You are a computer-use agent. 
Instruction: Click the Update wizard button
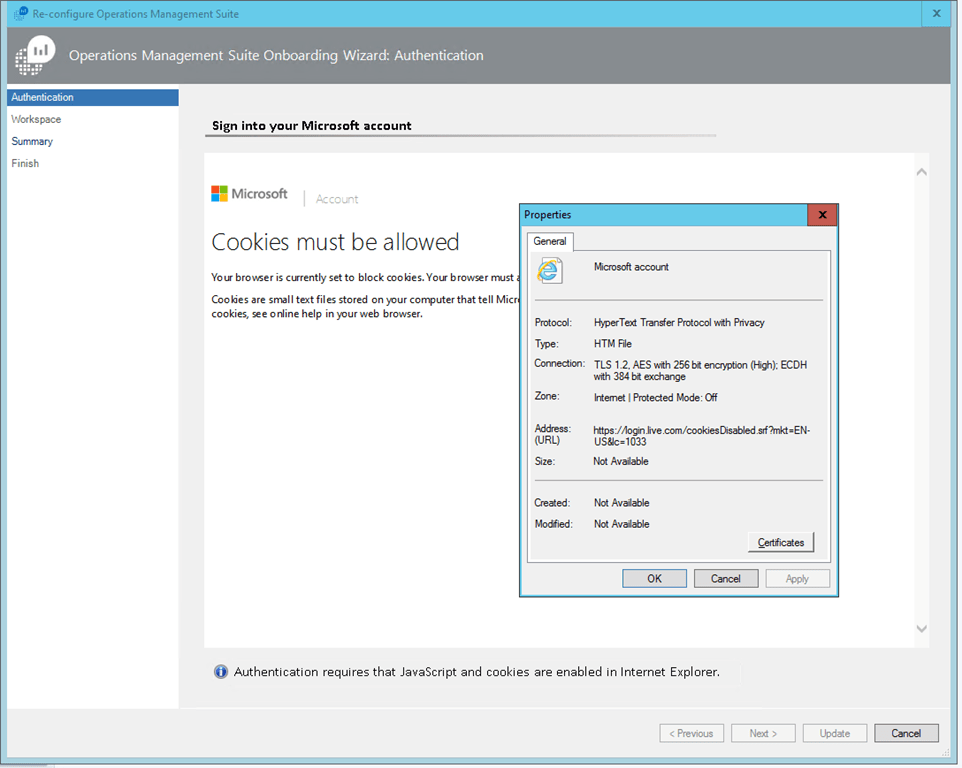click(x=835, y=733)
